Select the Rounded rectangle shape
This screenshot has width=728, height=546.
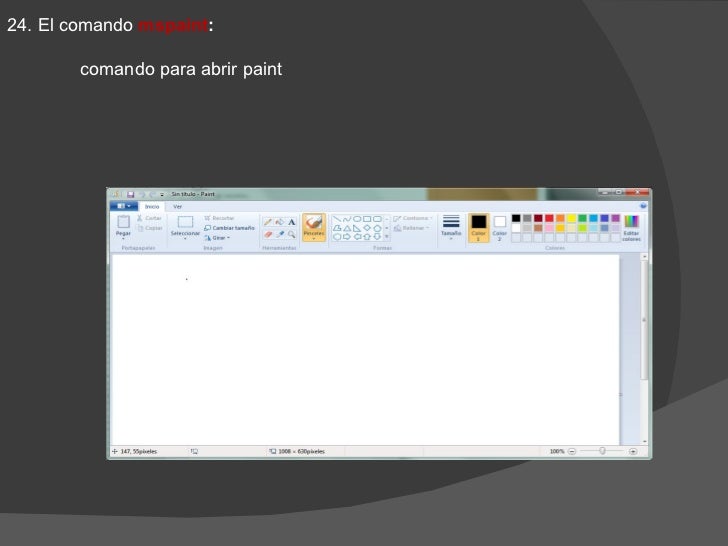[377, 219]
